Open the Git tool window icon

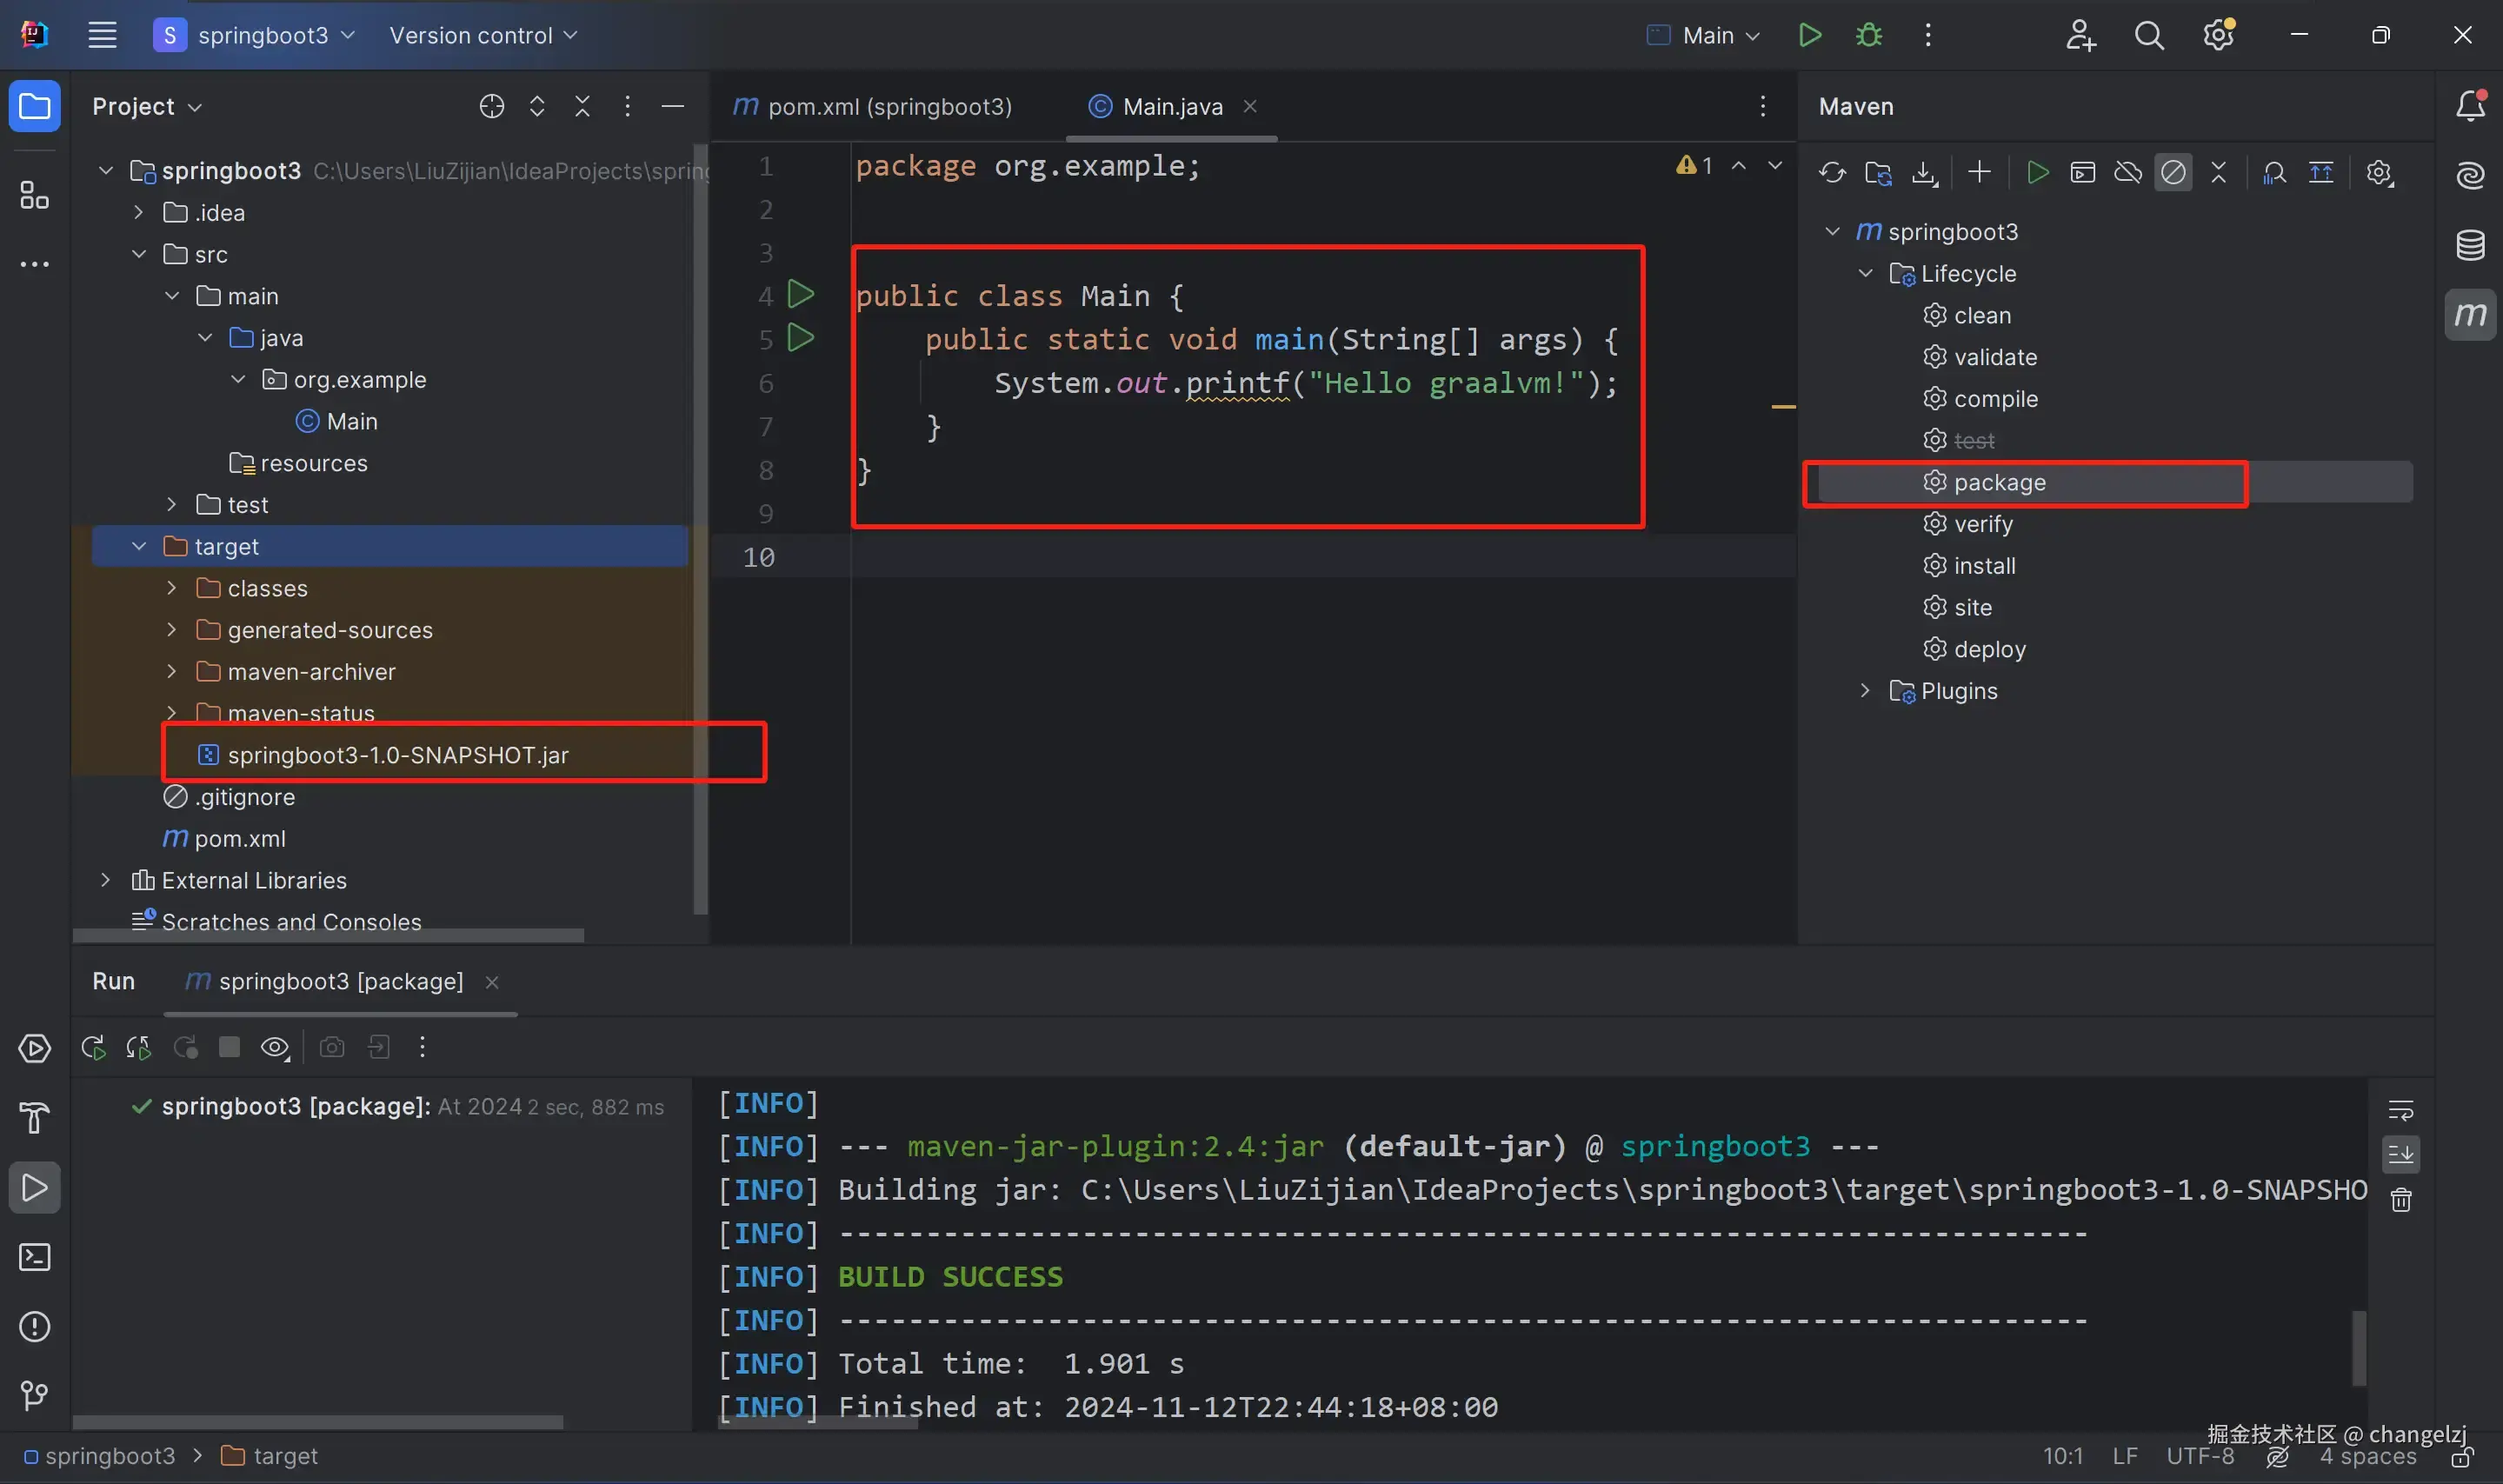35,1395
